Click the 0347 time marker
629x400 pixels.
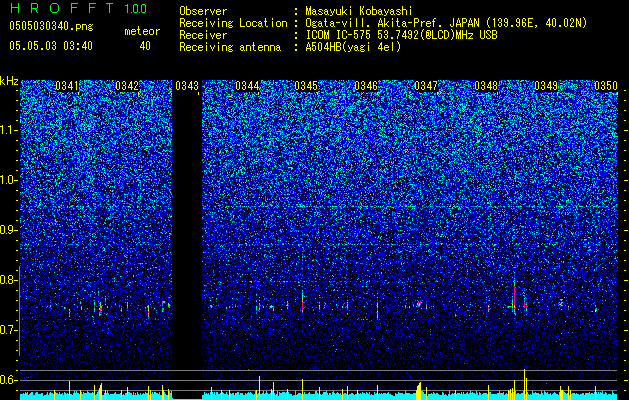(x=426, y=86)
